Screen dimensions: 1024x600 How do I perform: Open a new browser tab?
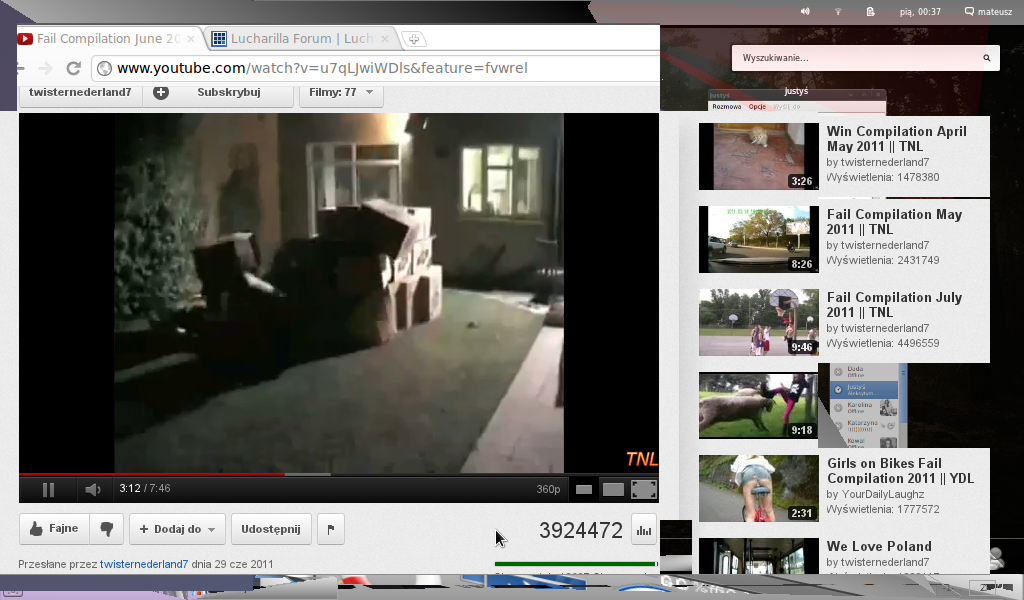click(413, 39)
